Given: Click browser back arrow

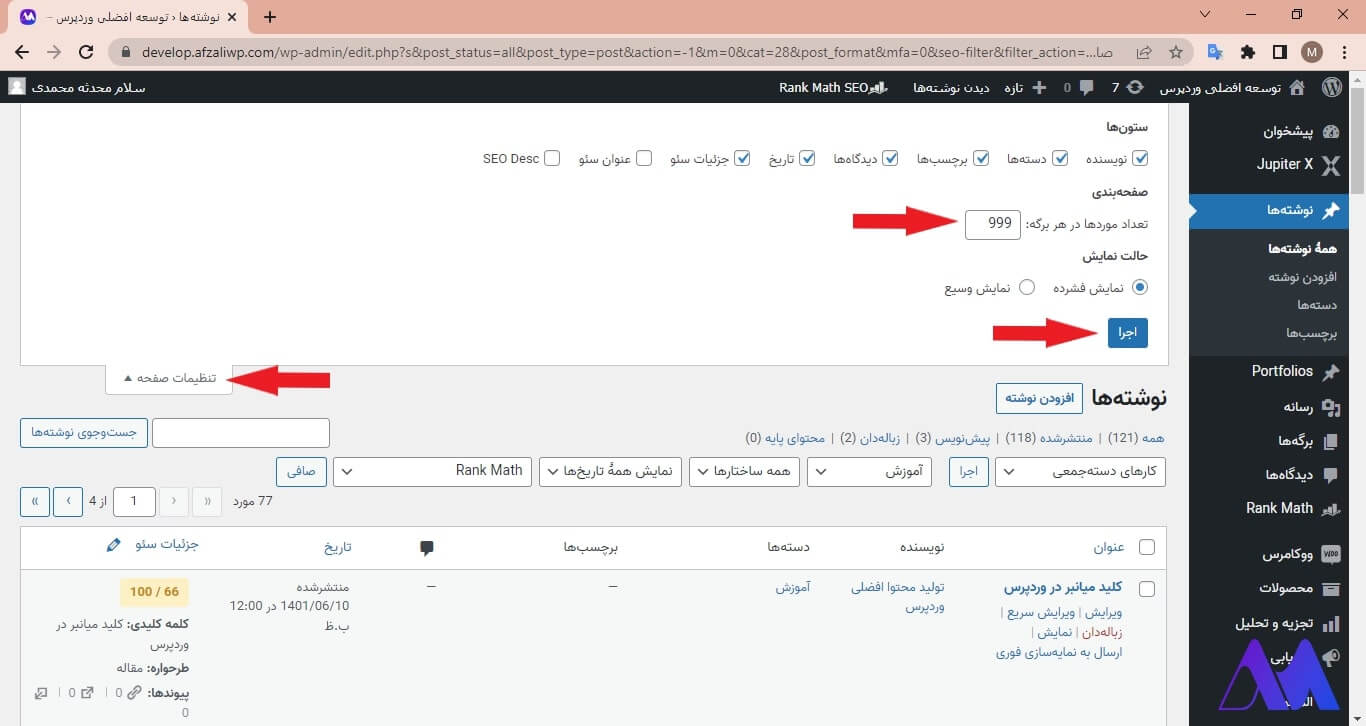Looking at the screenshot, I should [x=22, y=52].
